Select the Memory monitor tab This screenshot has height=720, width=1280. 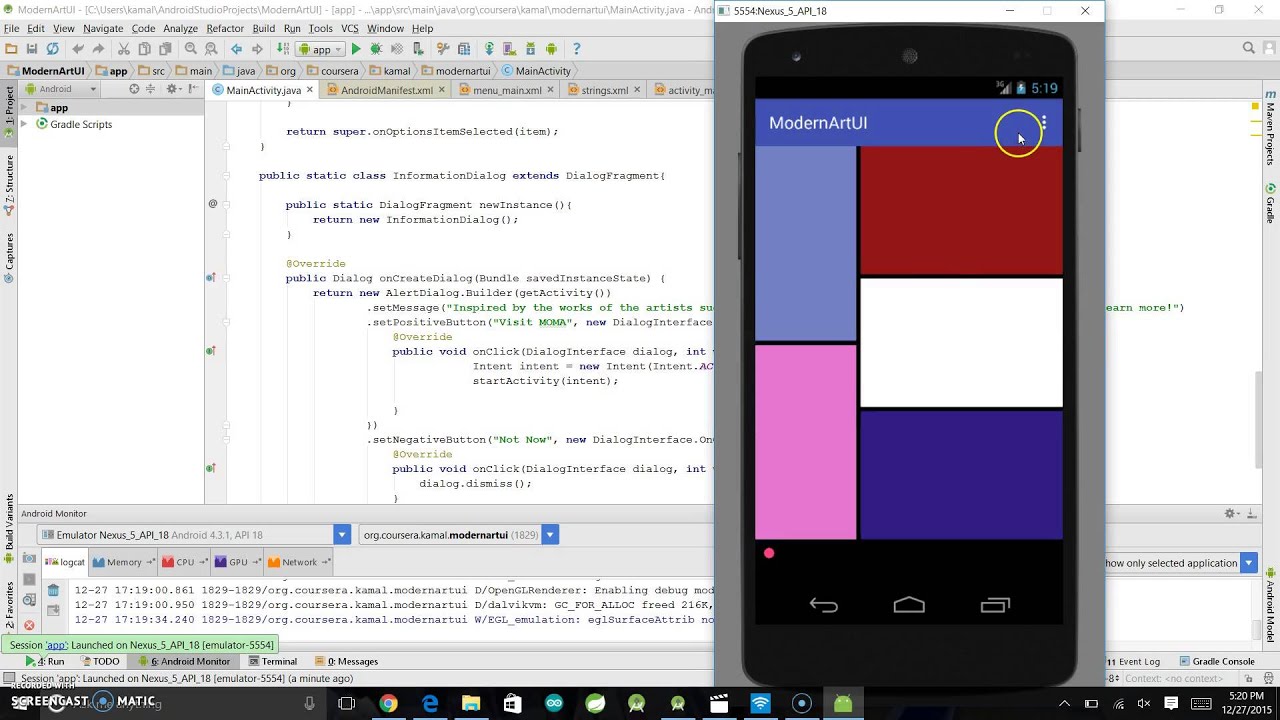pyautogui.click(x=124, y=562)
